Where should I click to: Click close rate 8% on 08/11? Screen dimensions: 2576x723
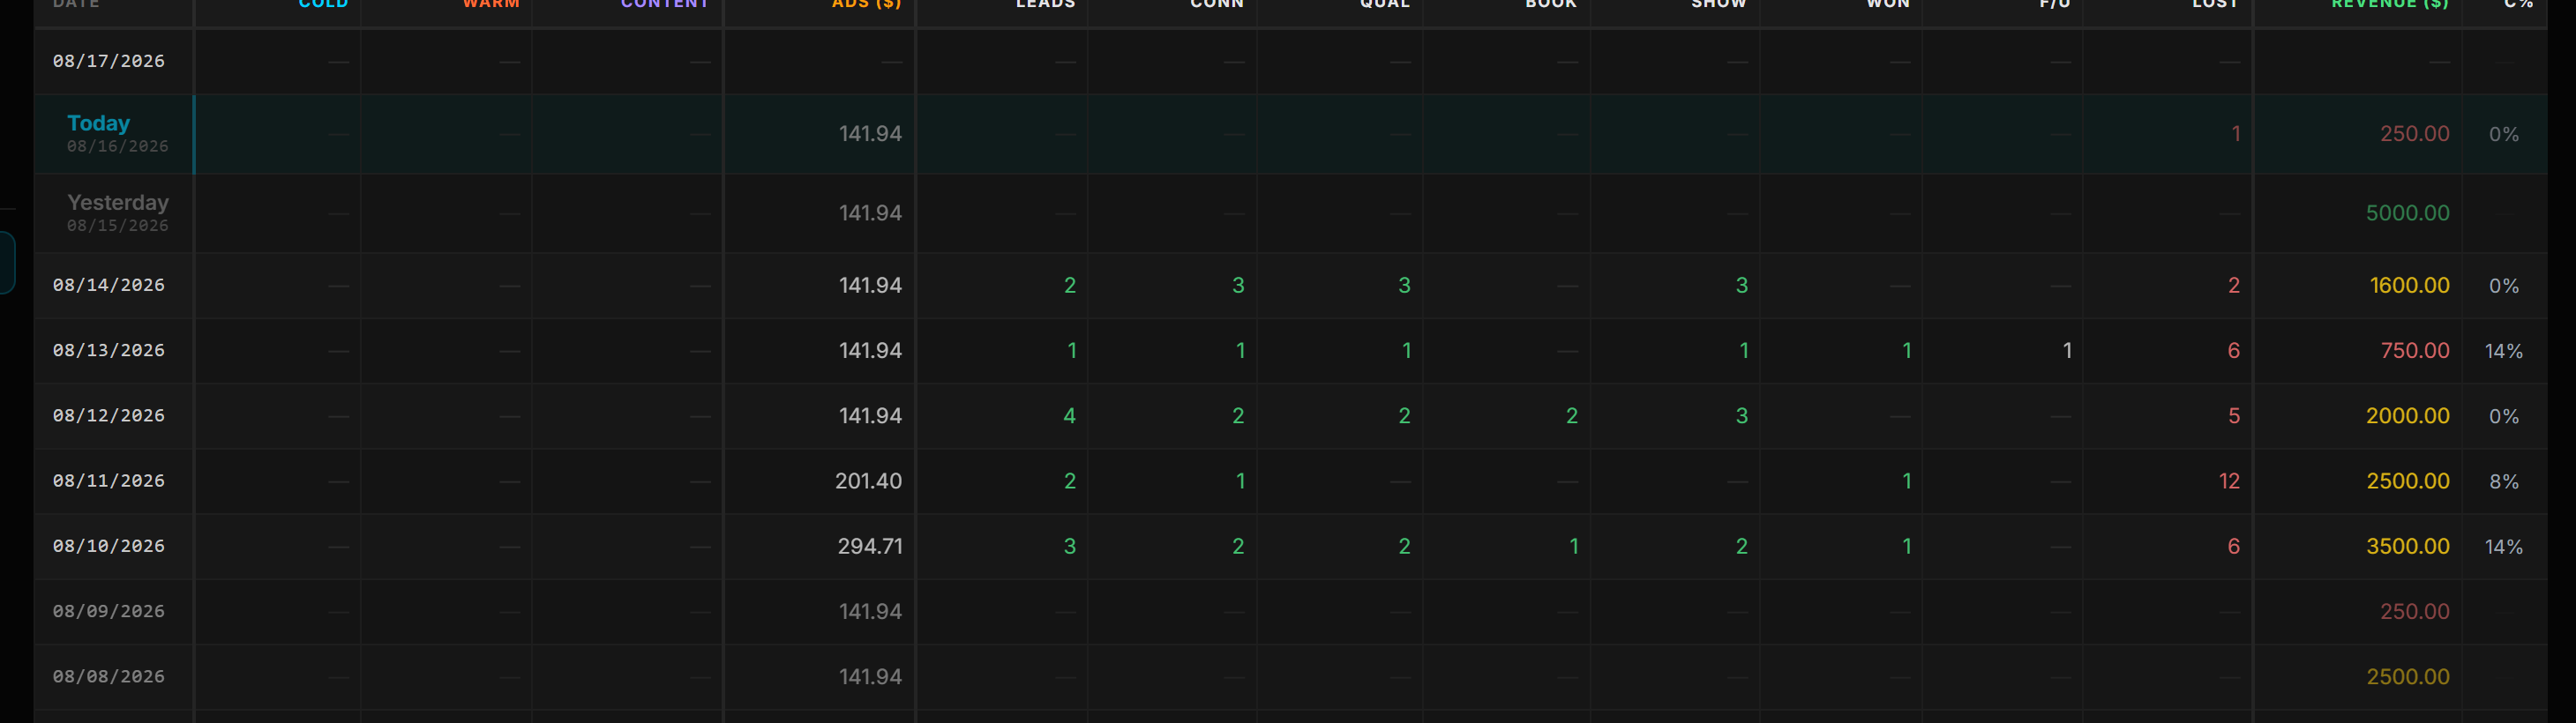[2503, 481]
